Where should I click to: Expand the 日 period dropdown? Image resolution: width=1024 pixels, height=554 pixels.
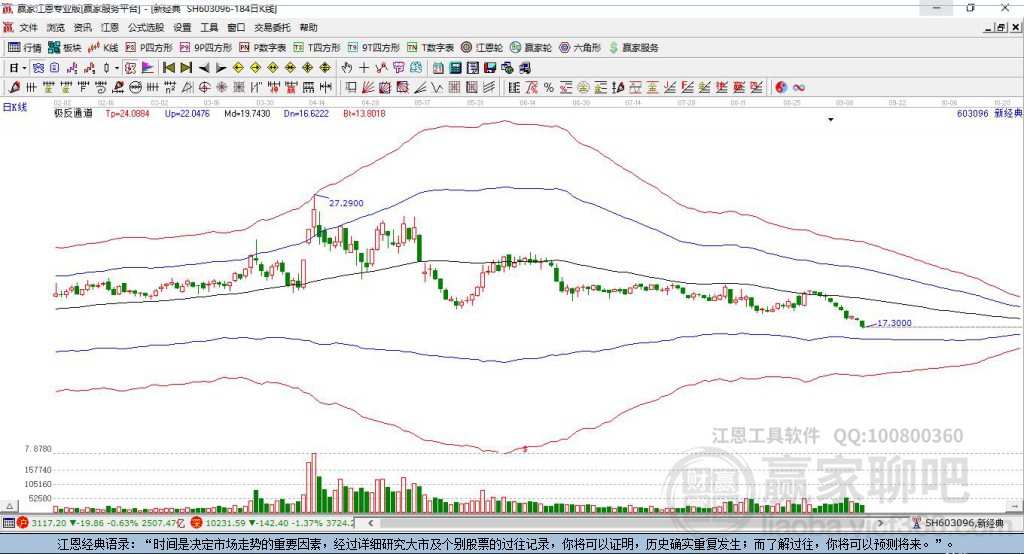pyautogui.click(x=24, y=68)
